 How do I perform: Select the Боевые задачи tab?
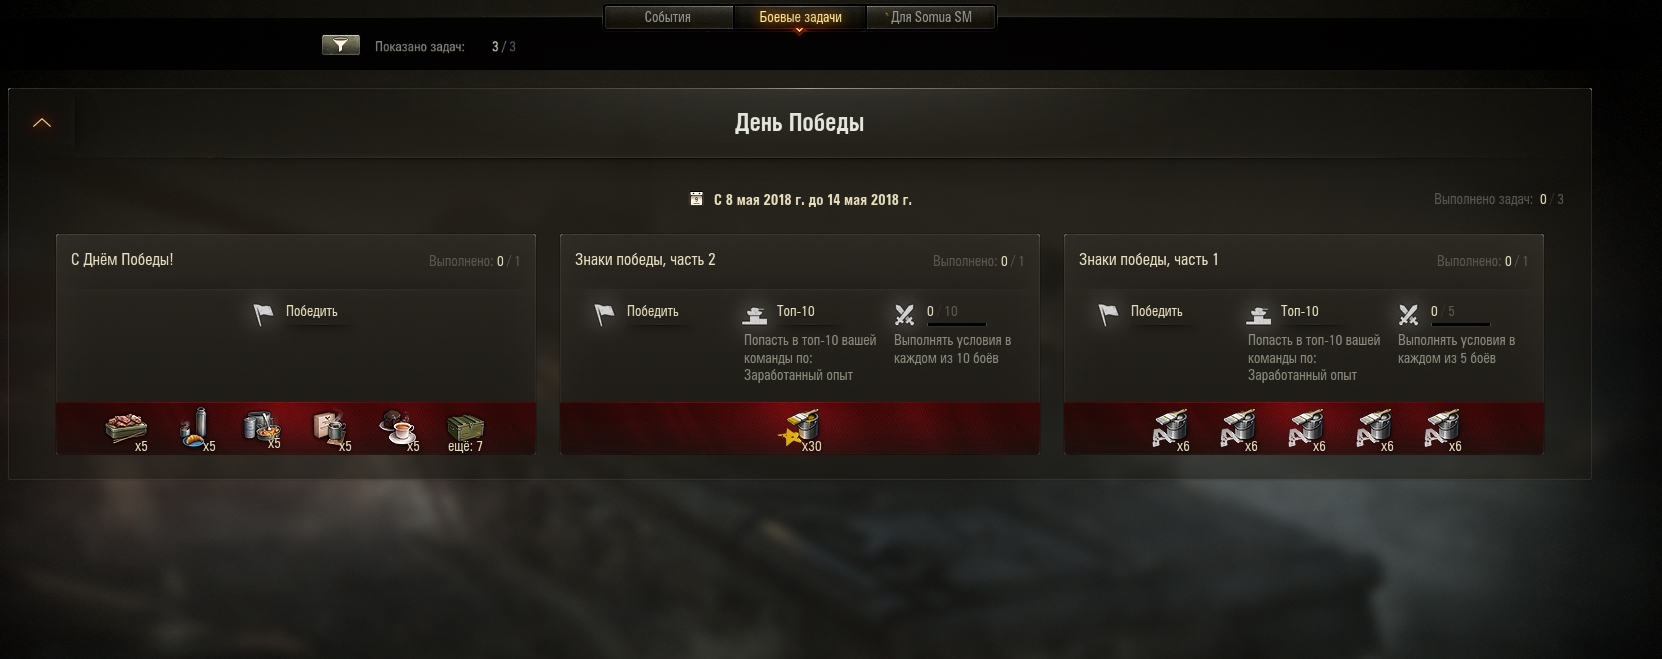tap(799, 17)
